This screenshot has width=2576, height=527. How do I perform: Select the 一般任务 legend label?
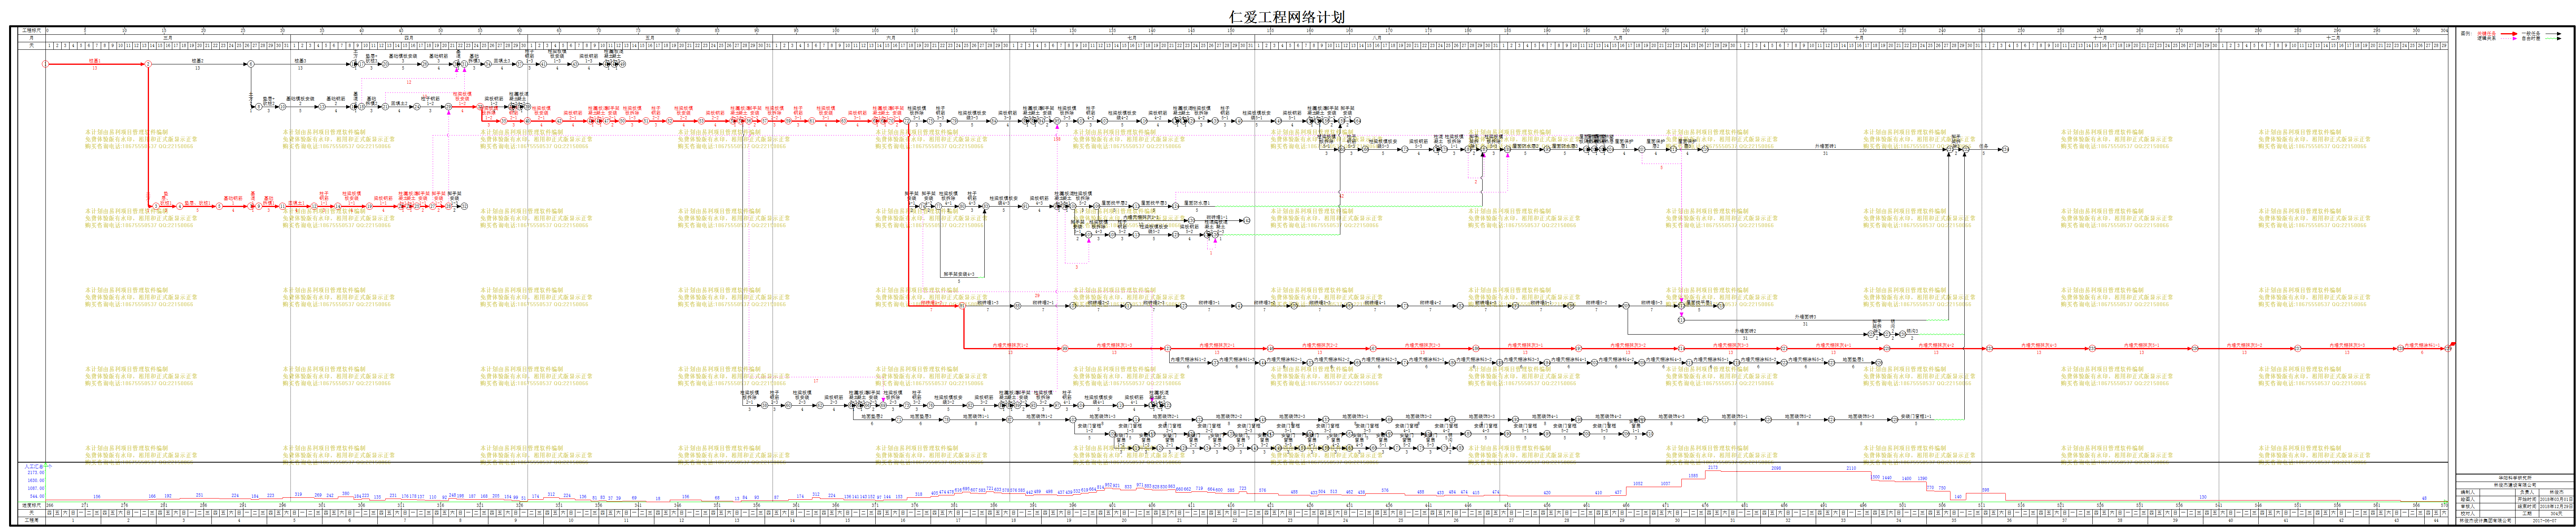(2531, 34)
